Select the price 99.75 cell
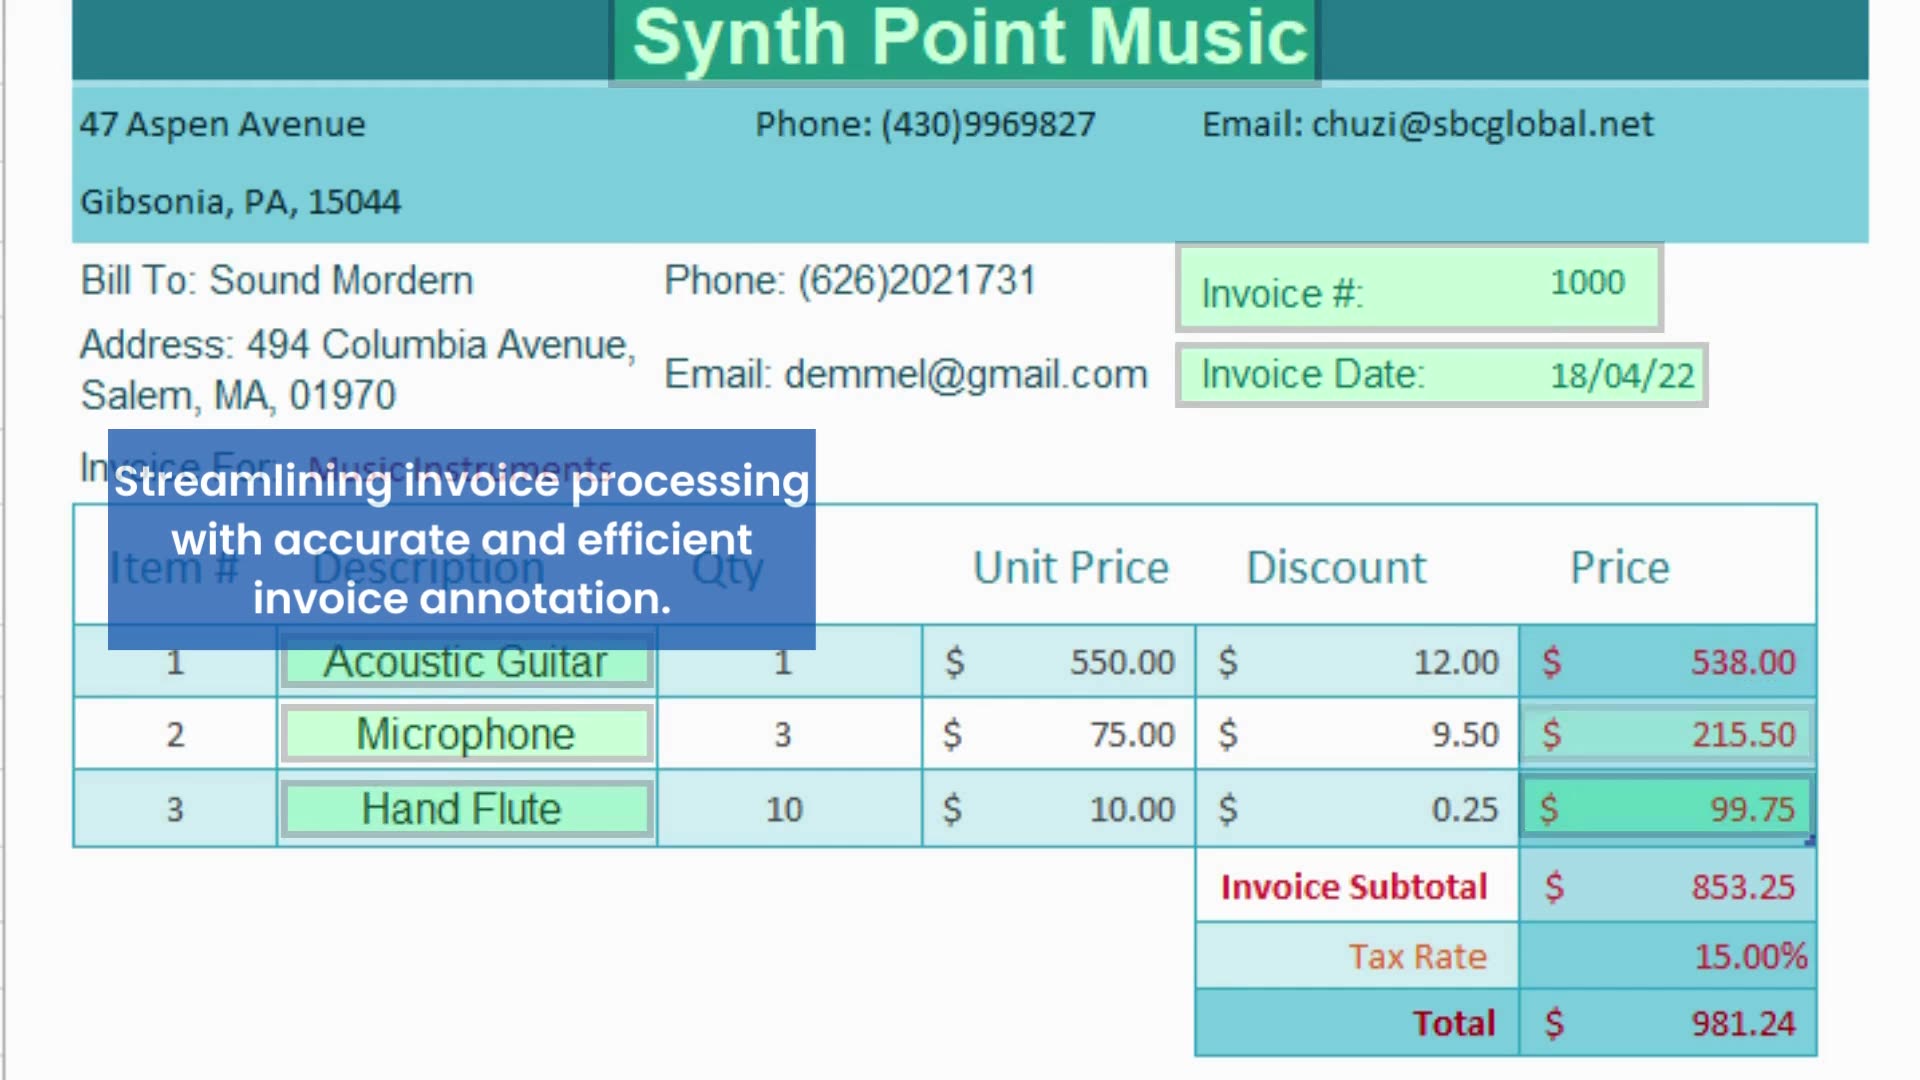This screenshot has width=1920, height=1080. [x=1668, y=808]
